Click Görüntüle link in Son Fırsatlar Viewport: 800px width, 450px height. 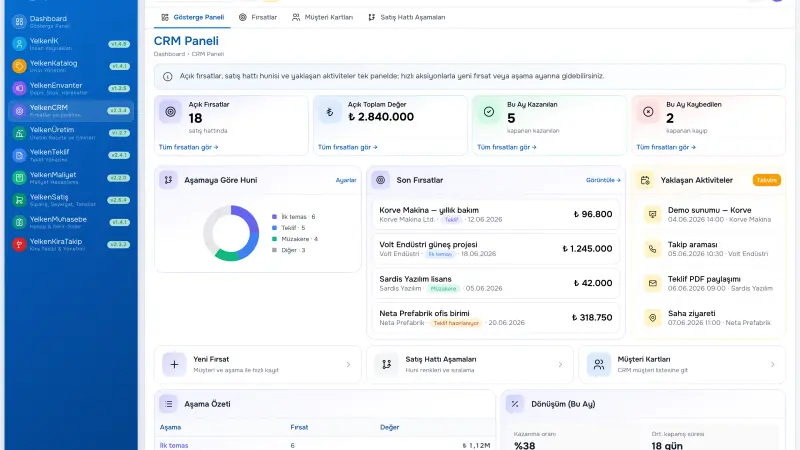603,180
